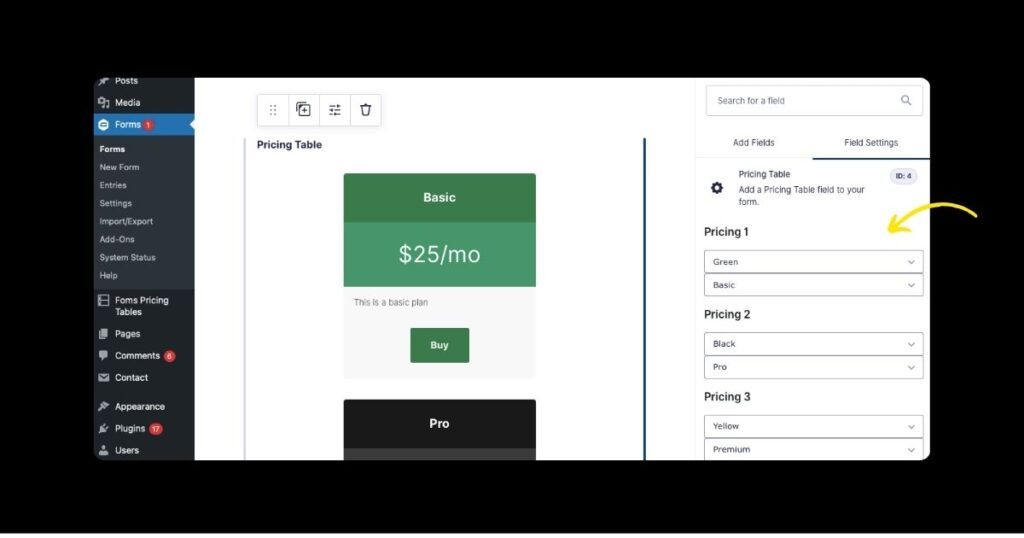Click the Plugins update count badge
Viewport: 1024px width, 538px height.
(155, 429)
